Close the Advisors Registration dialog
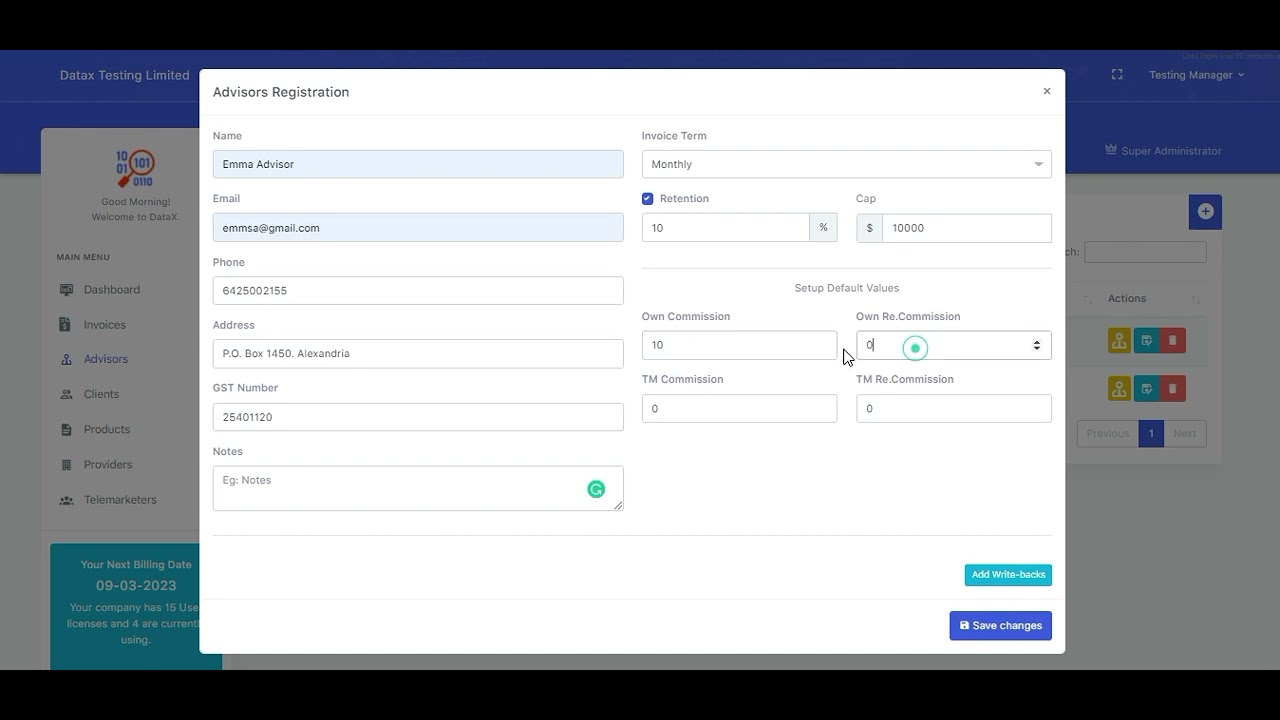 [1047, 91]
